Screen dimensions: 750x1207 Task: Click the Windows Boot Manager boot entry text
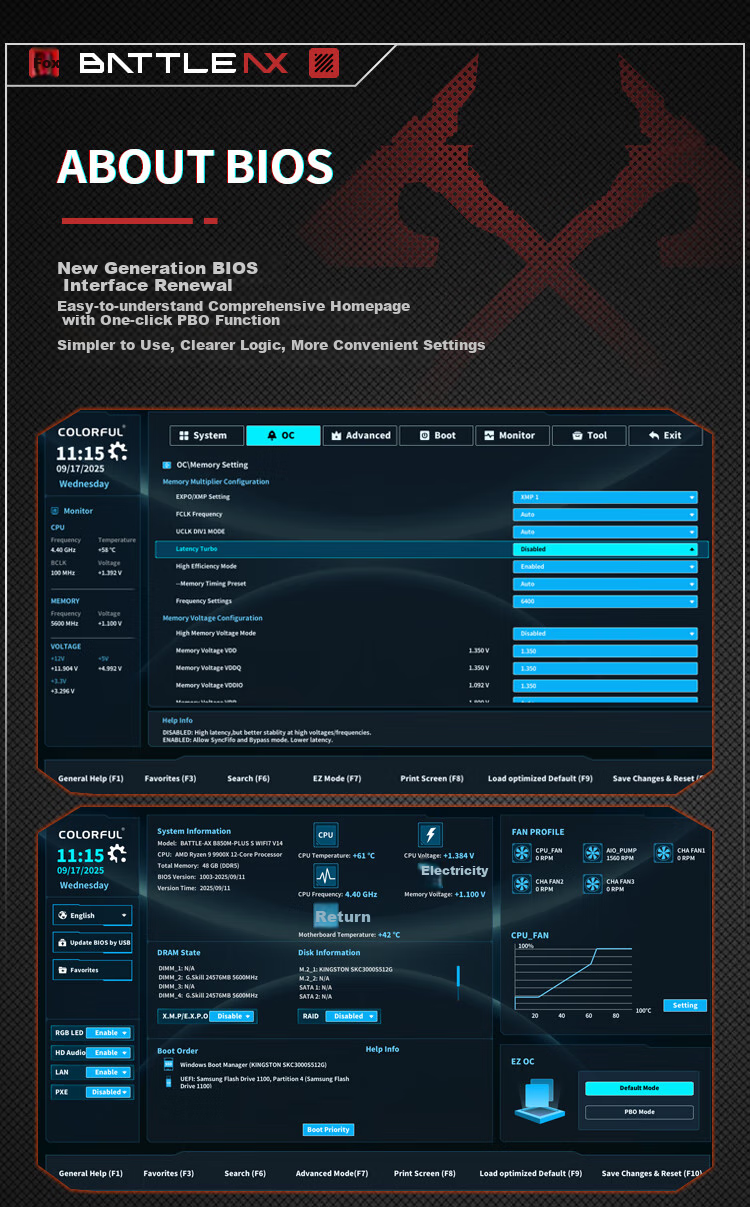point(253,1065)
